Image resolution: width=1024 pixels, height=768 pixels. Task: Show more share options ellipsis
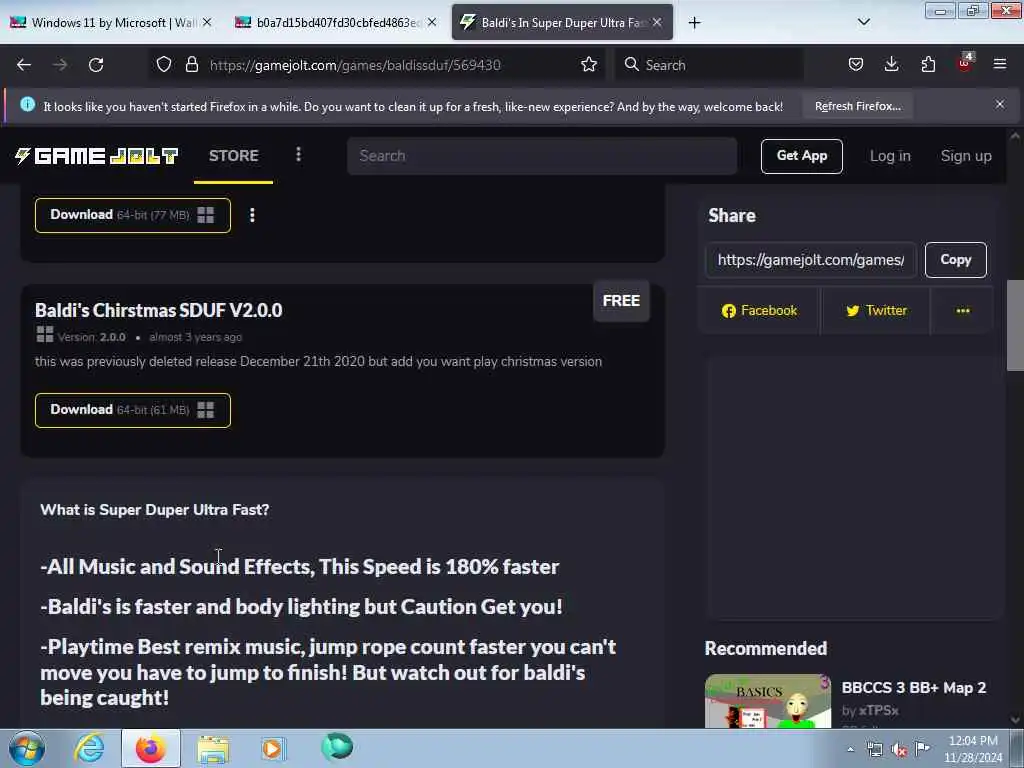963,311
